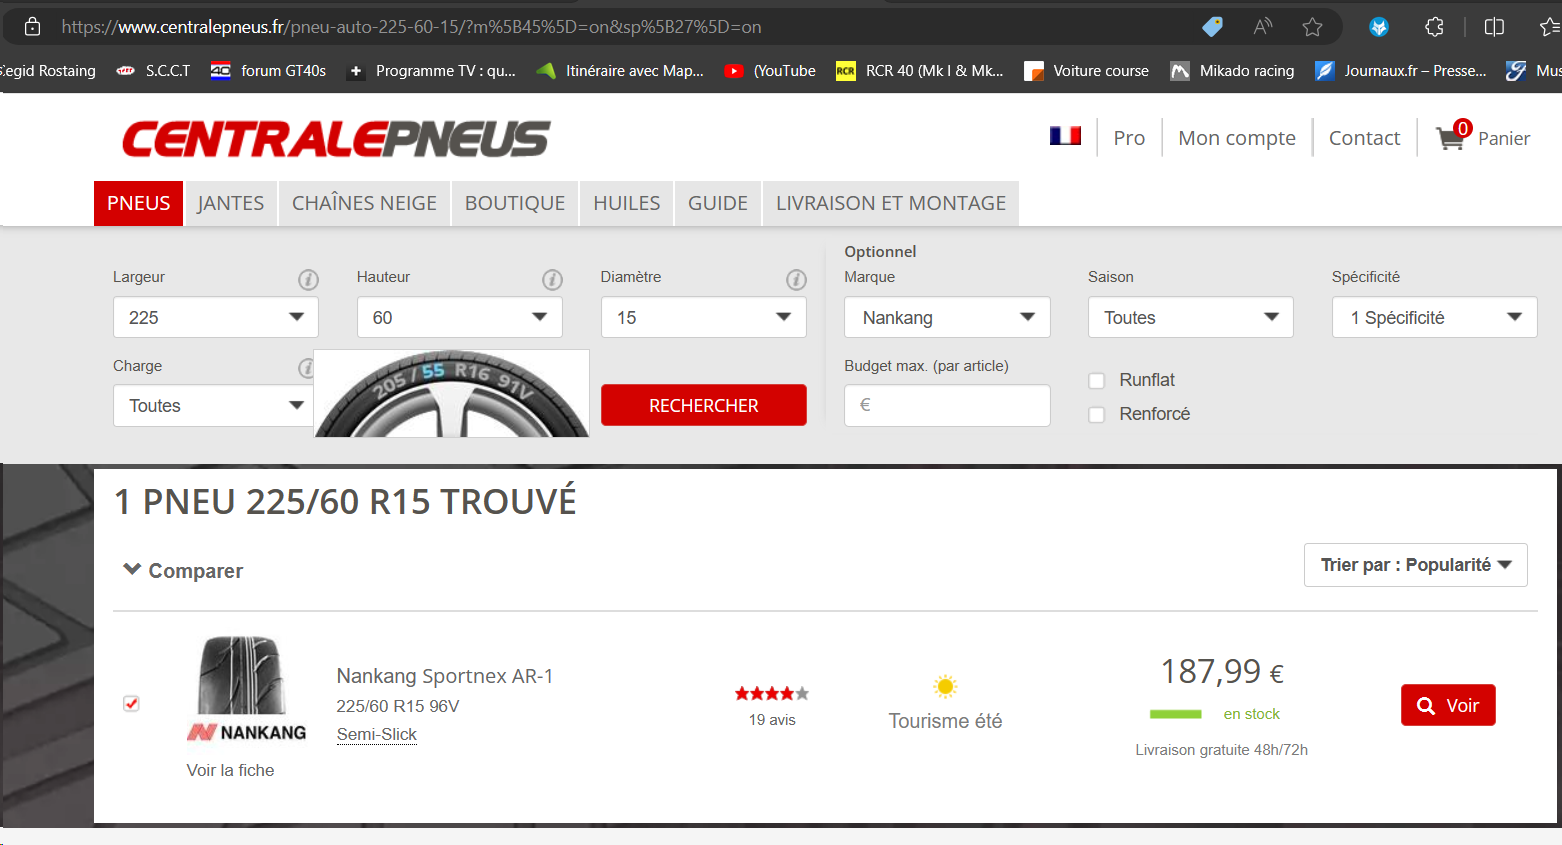Open the Contact link
Screen dimensions: 1562x845
click(1364, 138)
